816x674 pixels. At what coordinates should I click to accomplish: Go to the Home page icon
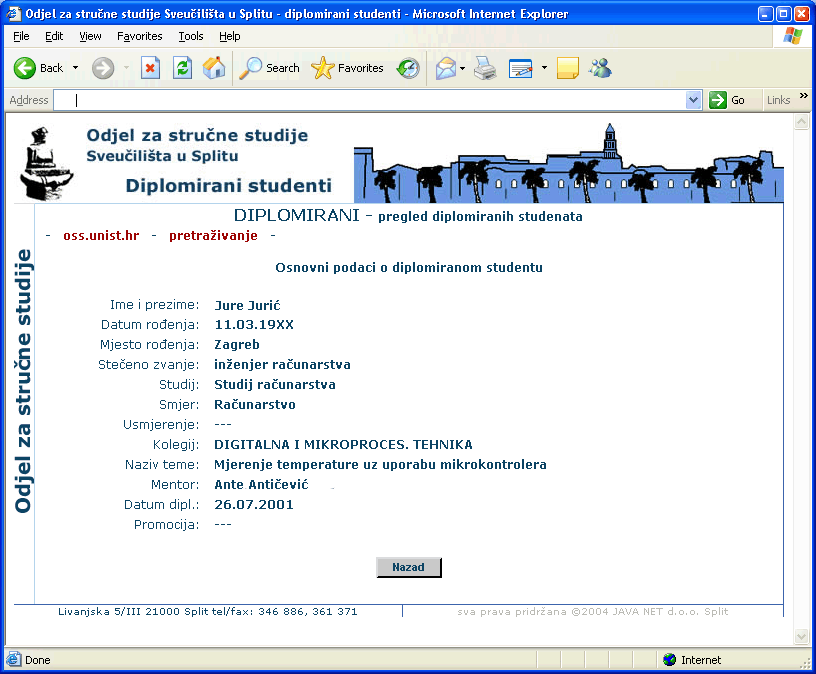(x=214, y=68)
